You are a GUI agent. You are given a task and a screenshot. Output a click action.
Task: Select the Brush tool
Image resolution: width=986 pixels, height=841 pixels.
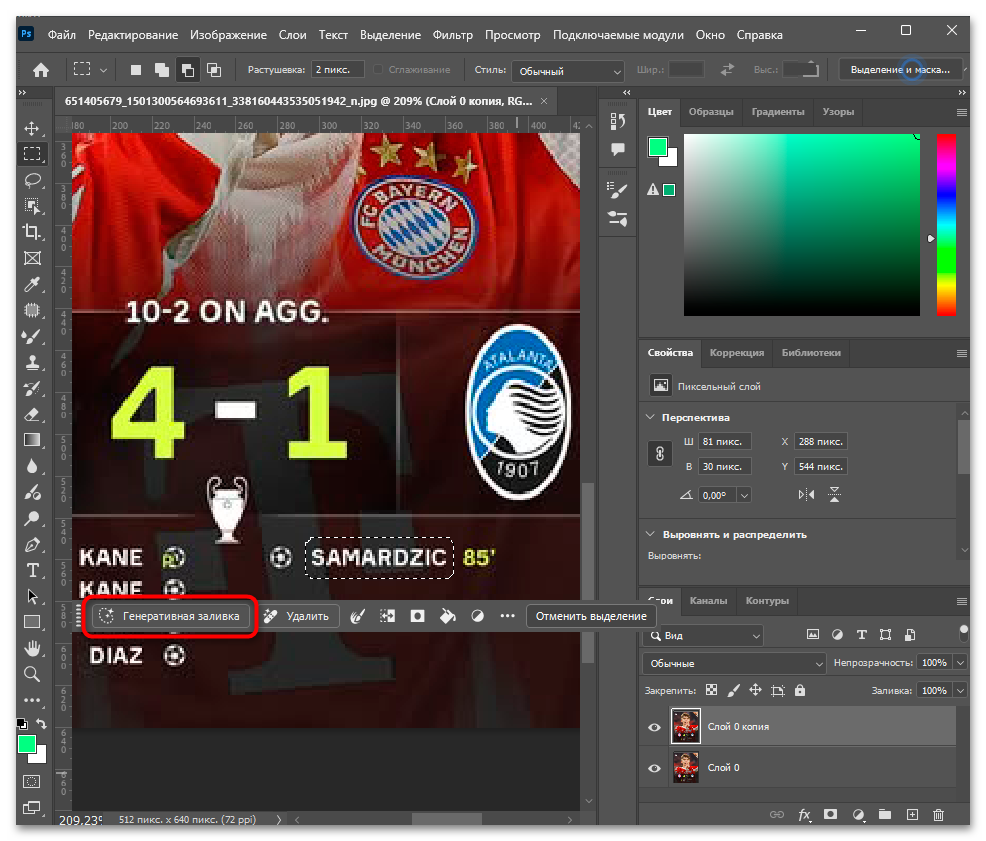click(x=32, y=337)
